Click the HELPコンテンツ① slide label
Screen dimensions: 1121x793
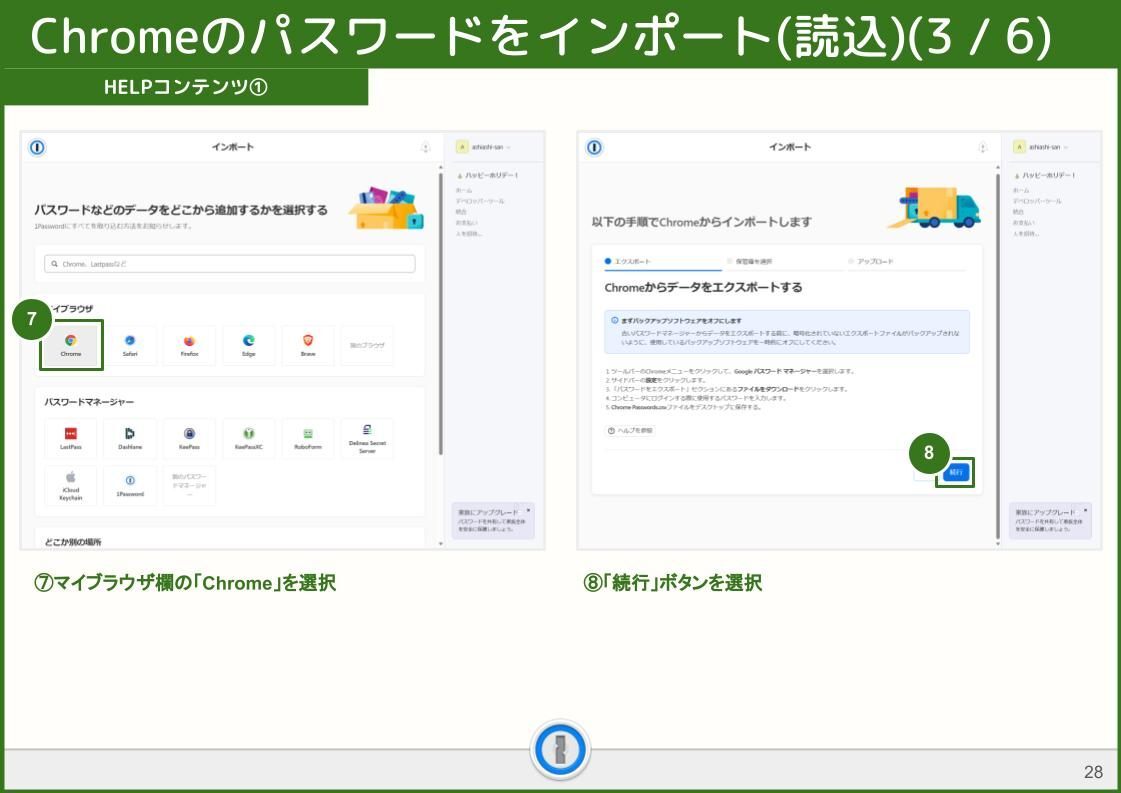click(x=186, y=87)
